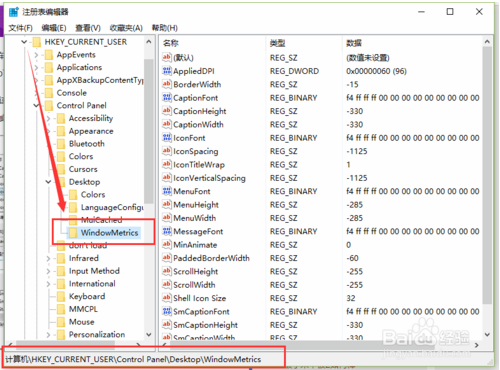Select the MenuWidth value name
This screenshot has width=500, height=370.
point(195,218)
